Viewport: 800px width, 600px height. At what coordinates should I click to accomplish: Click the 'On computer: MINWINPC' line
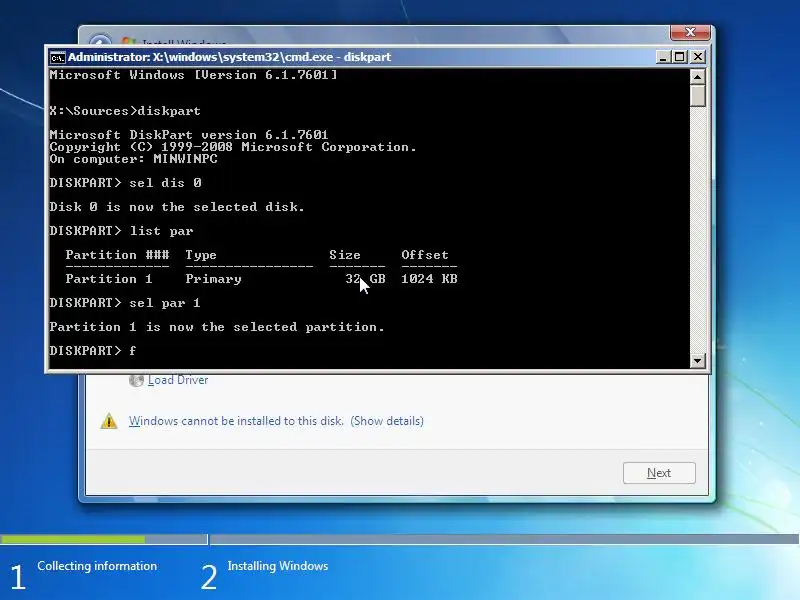134,159
